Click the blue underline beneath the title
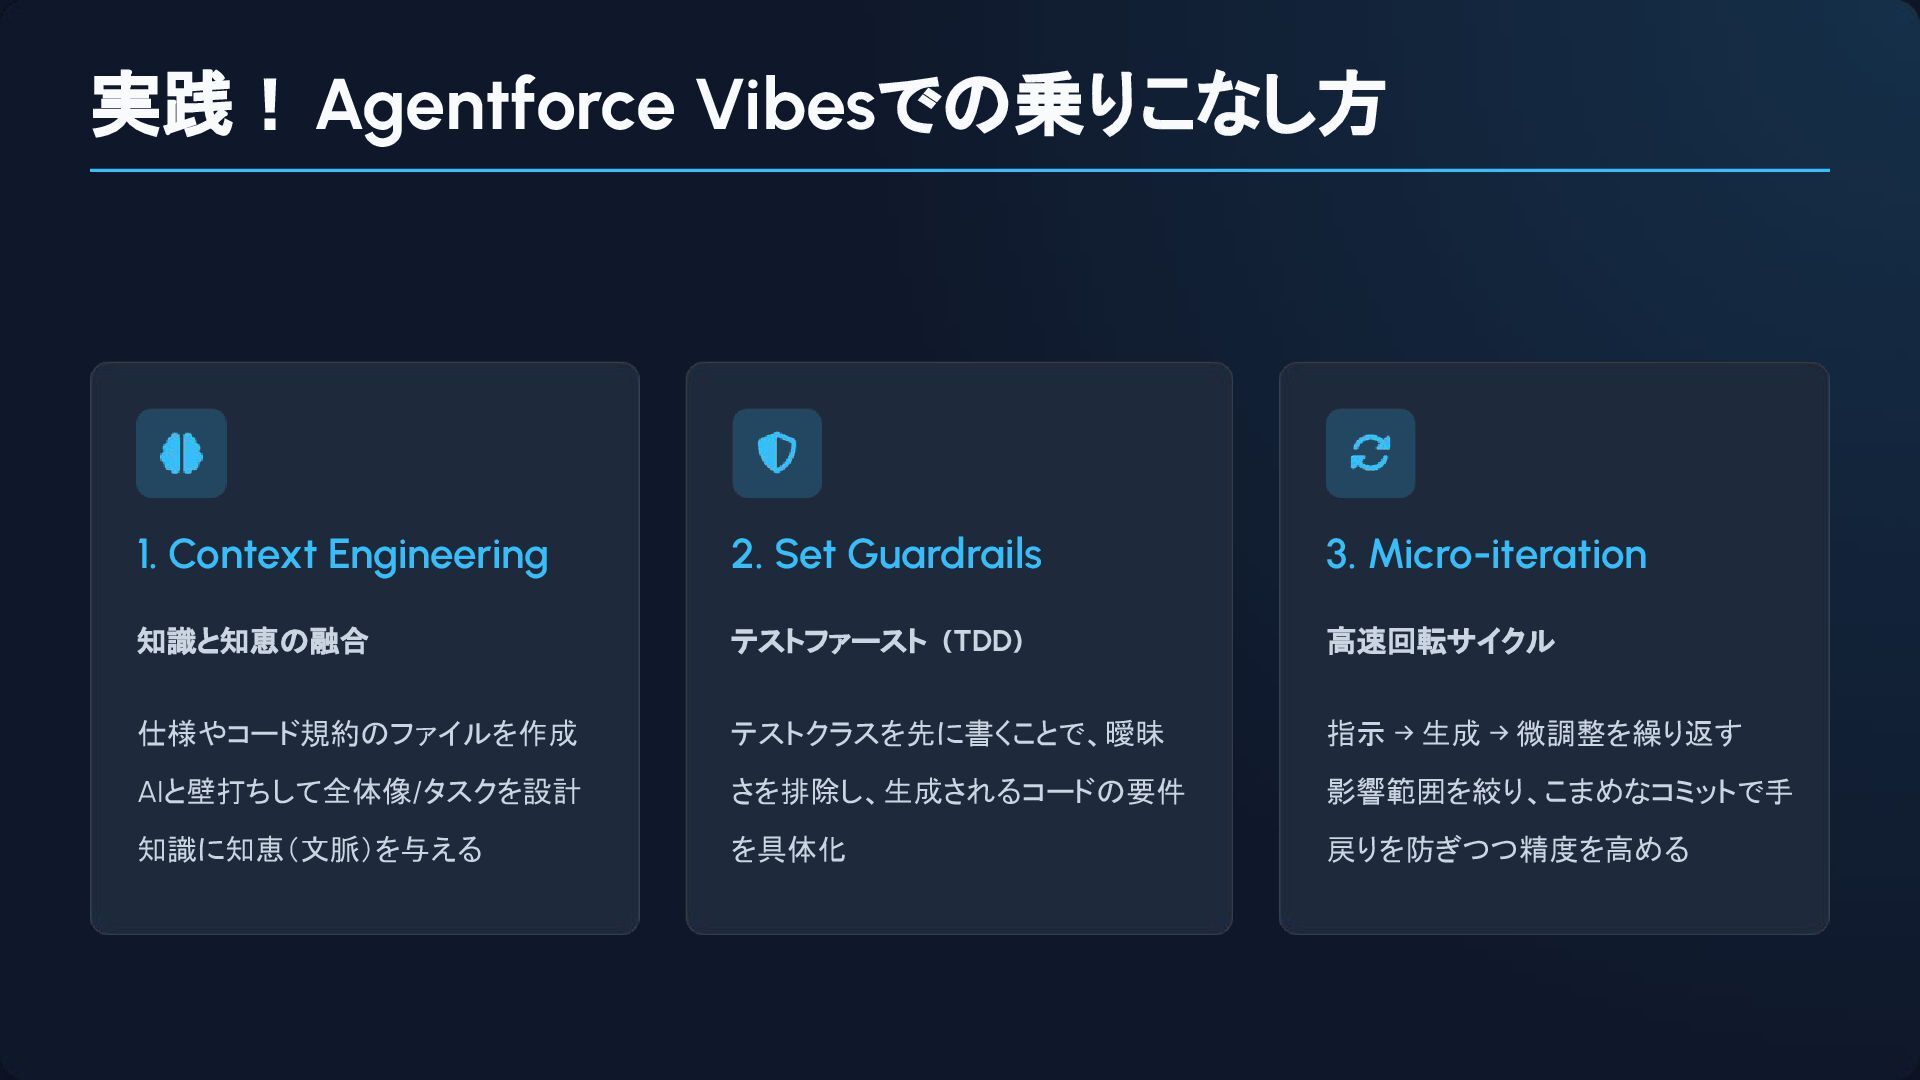This screenshot has width=1920, height=1080. (959, 171)
